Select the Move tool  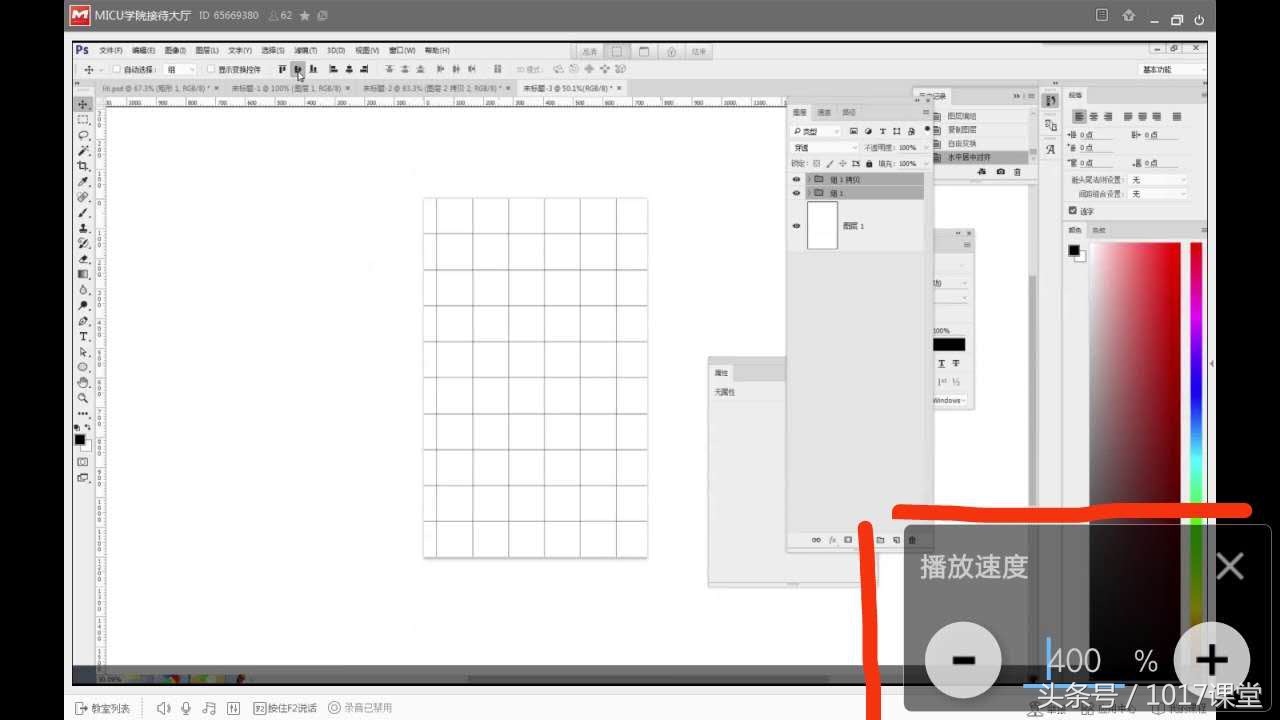[84, 104]
